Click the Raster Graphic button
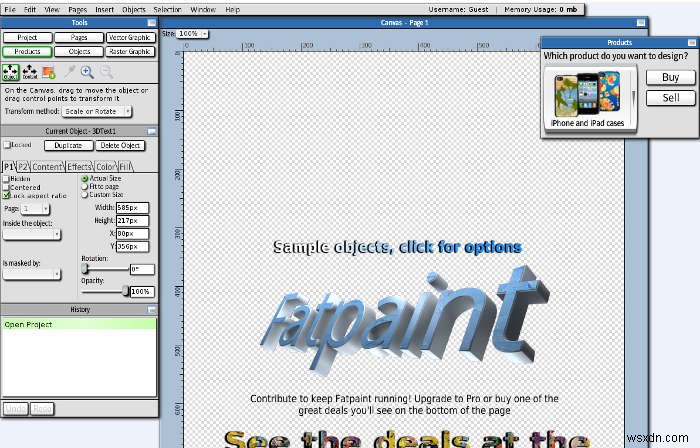700x448 pixels. click(x=130, y=52)
